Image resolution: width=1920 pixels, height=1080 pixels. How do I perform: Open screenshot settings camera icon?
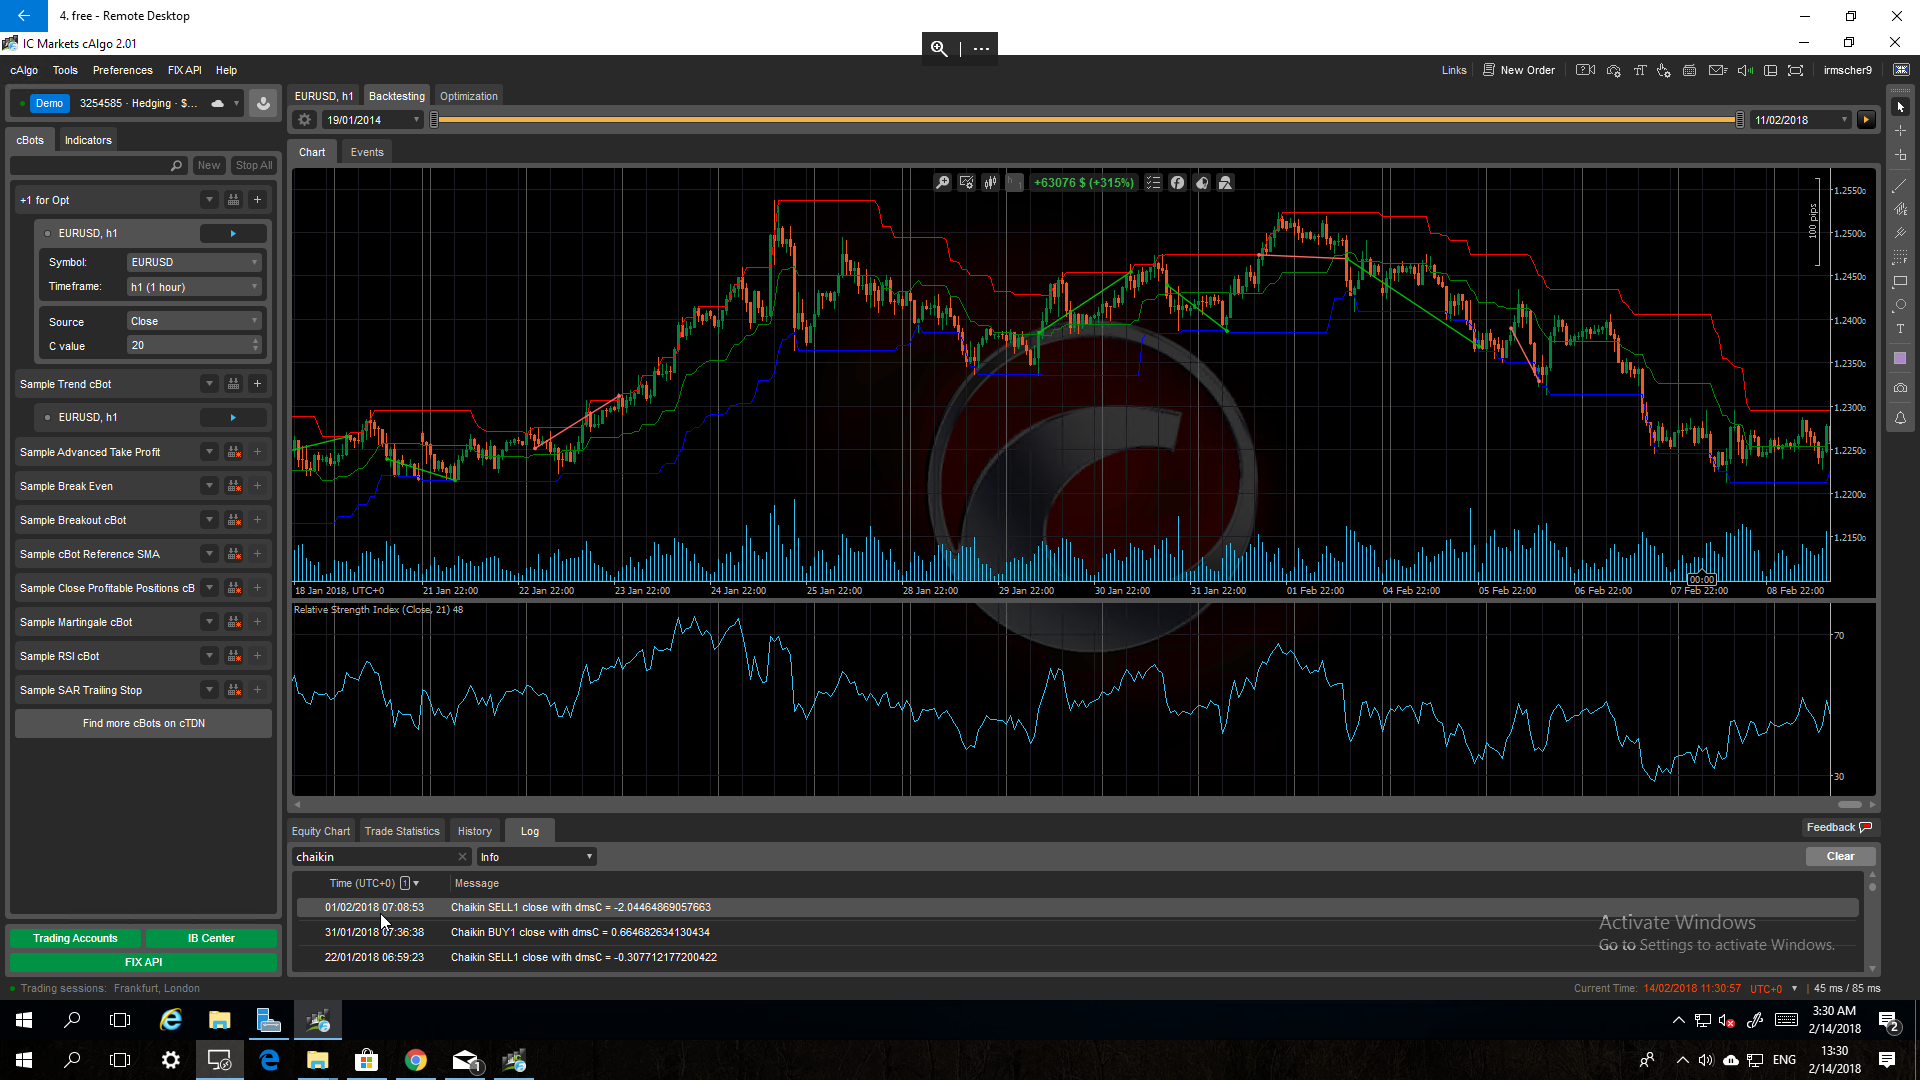tap(1613, 70)
